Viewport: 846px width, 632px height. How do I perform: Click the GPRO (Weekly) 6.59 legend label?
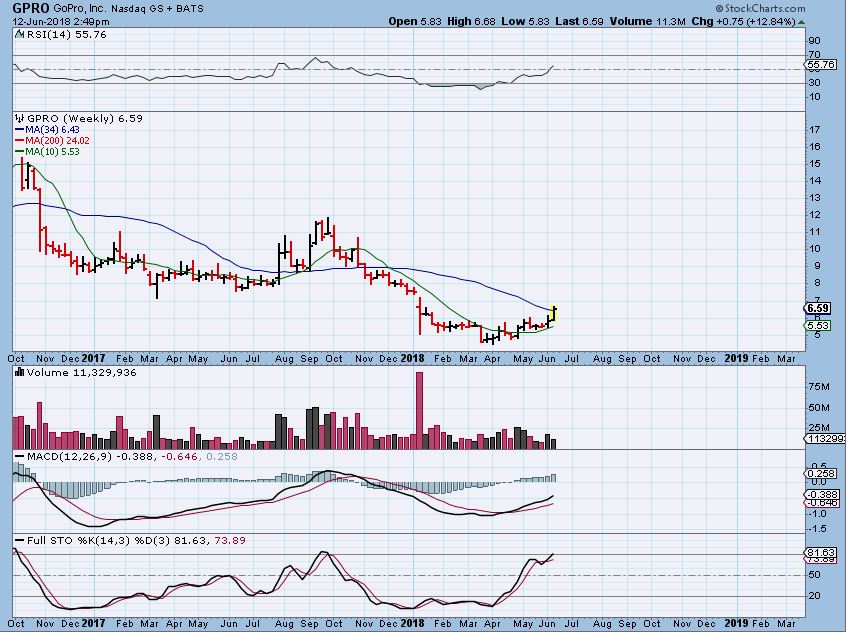(85, 118)
